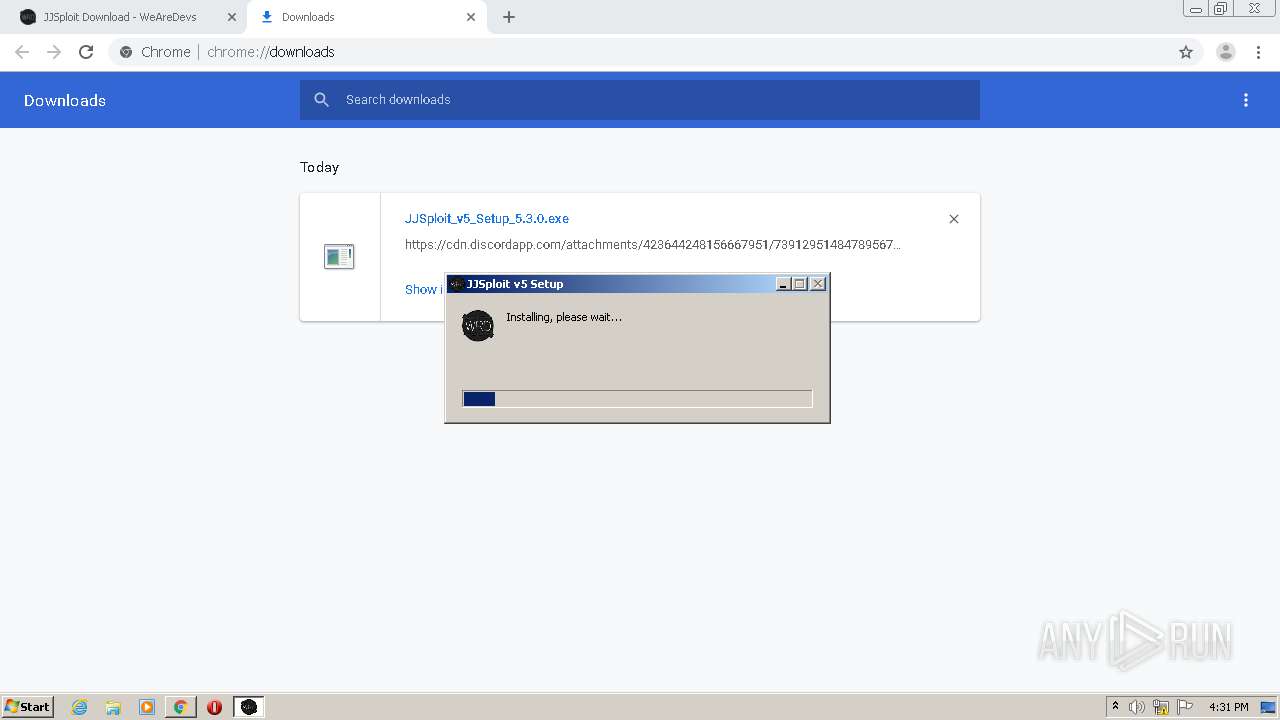Close the JJSploit Download - WeAreDevs tab
The height and width of the screenshot is (720, 1280).
coord(232,17)
